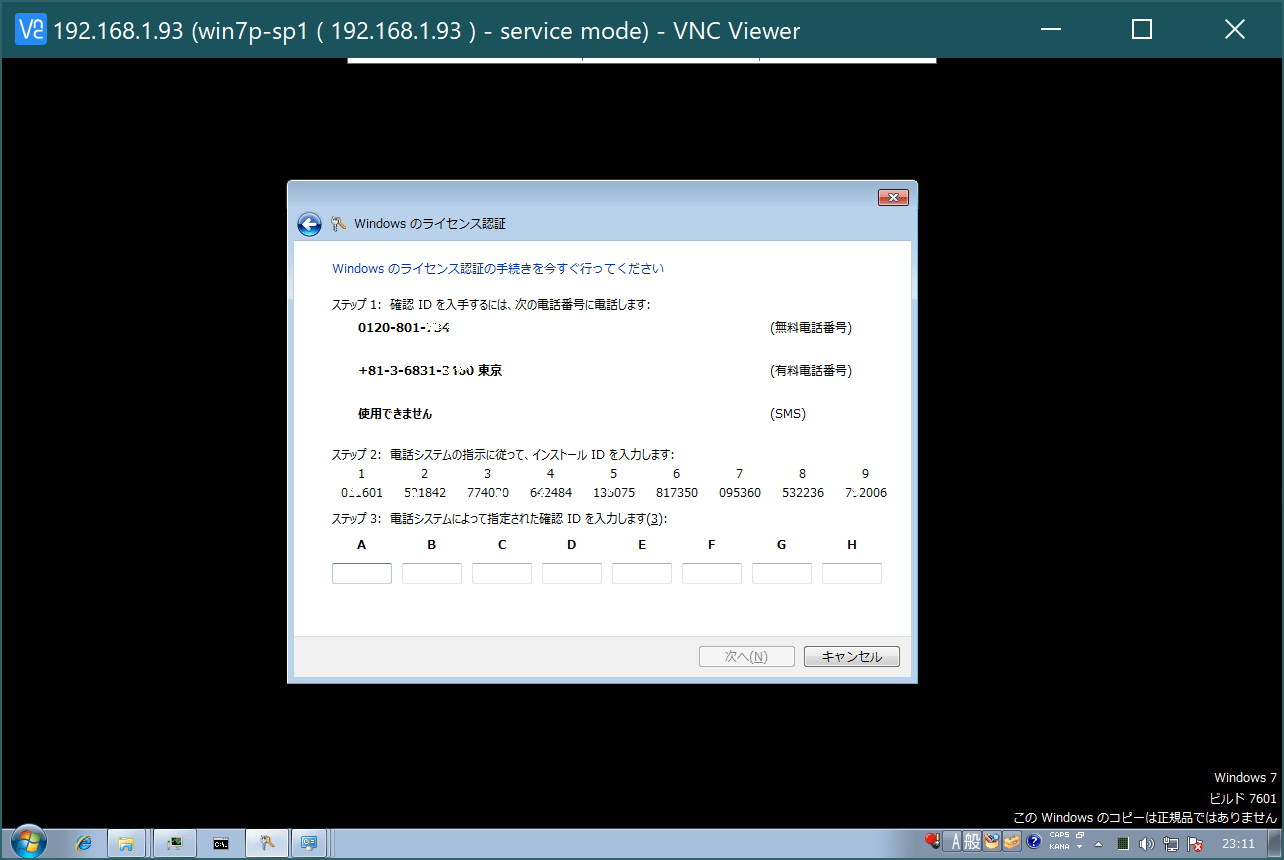Click the back arrow in the activation wizard
This screenshot has height=860, width=1284.
tap(309, 224)
